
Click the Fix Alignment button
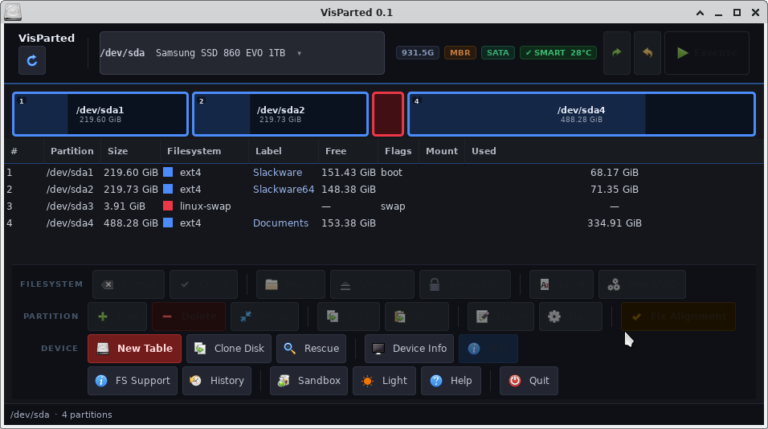click(678, 316)
